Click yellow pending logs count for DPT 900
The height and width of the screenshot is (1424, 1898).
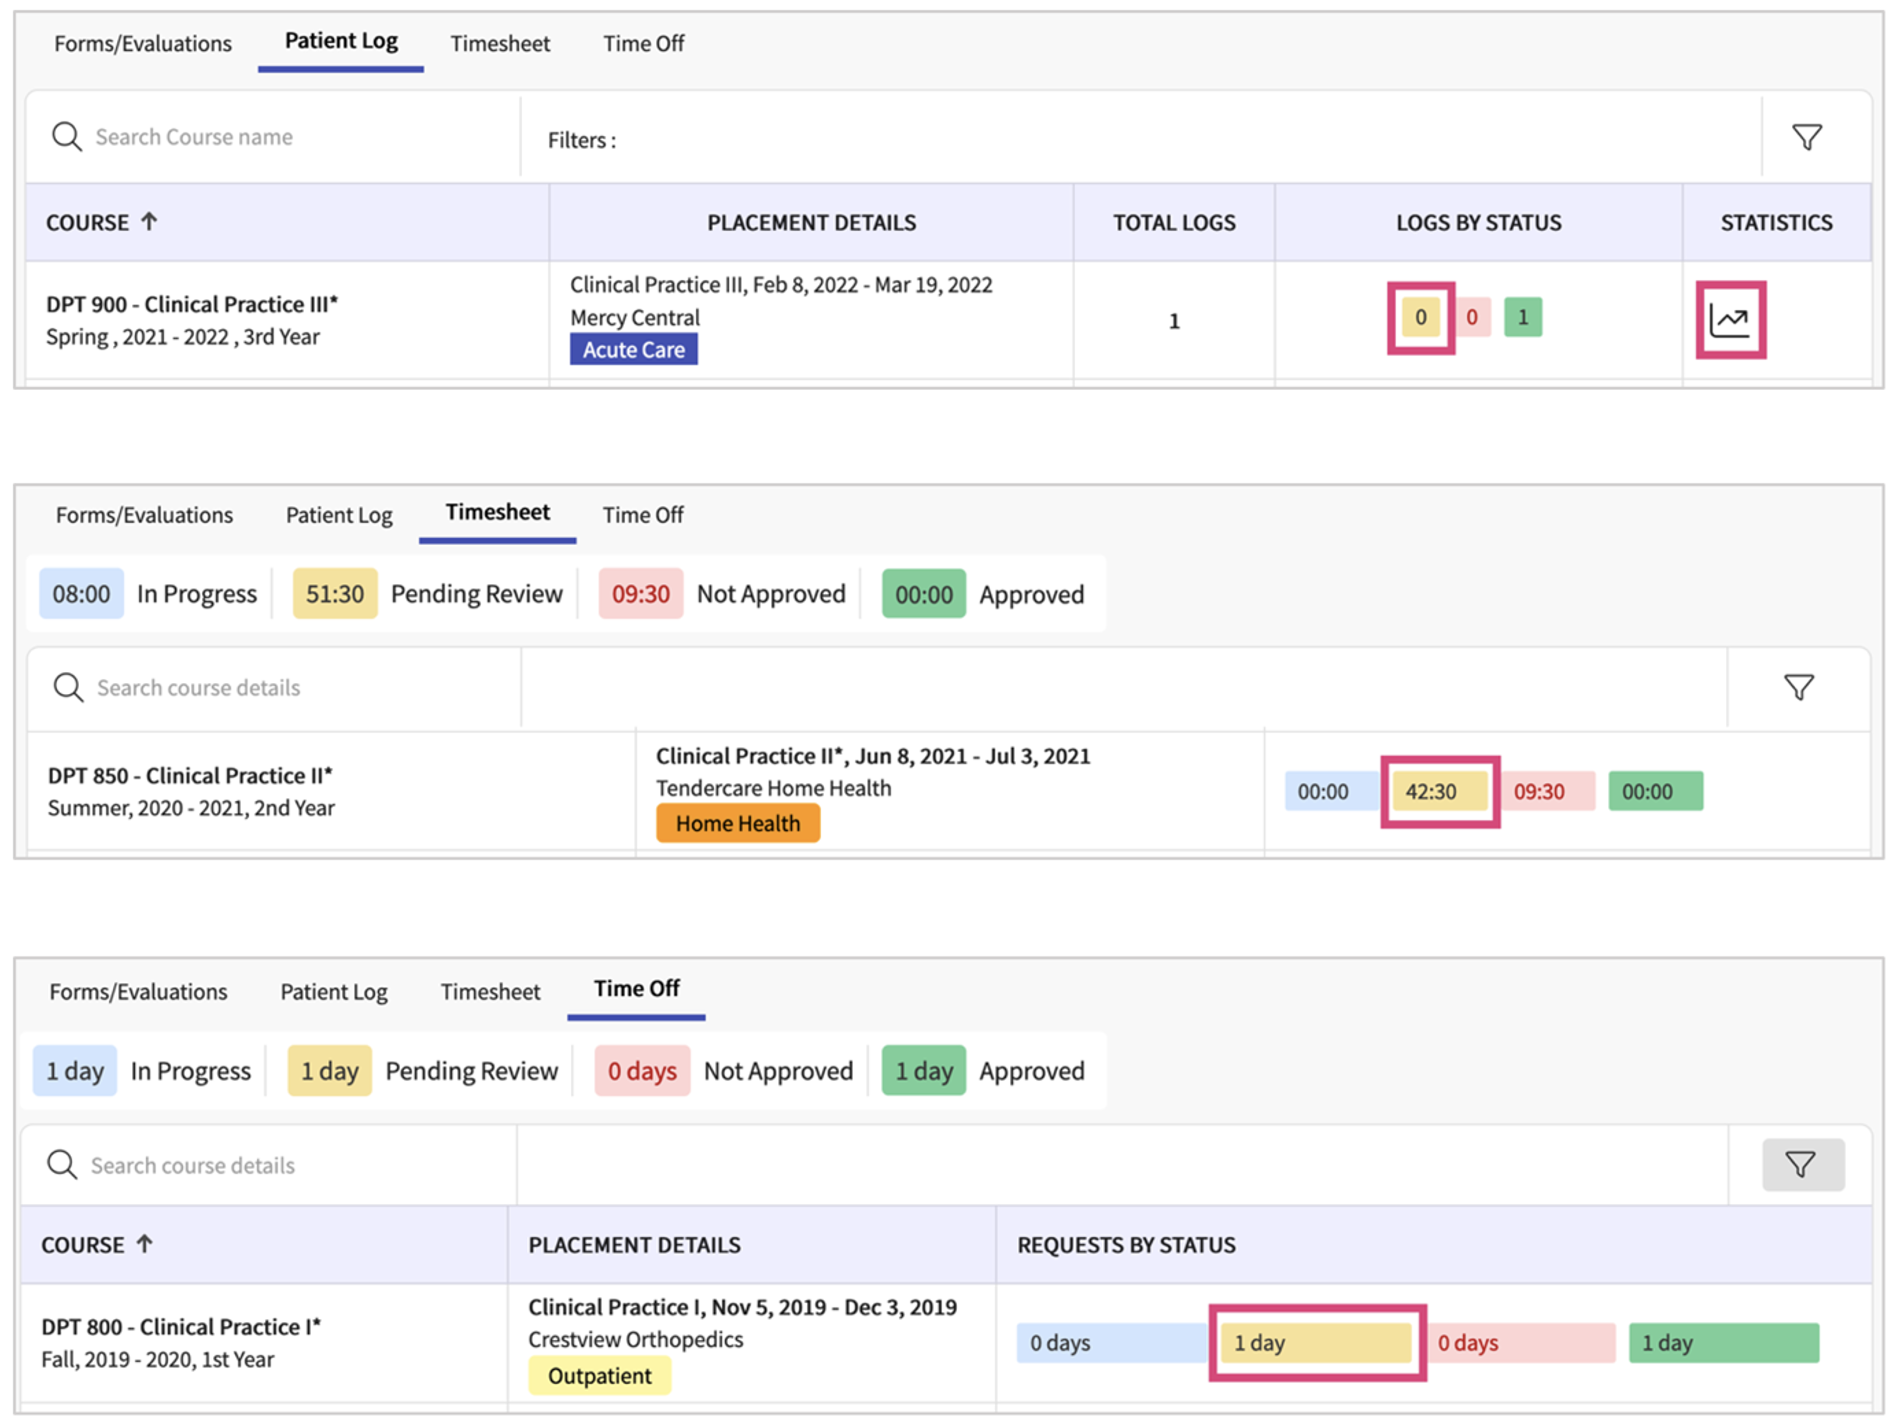(1420, 318)
